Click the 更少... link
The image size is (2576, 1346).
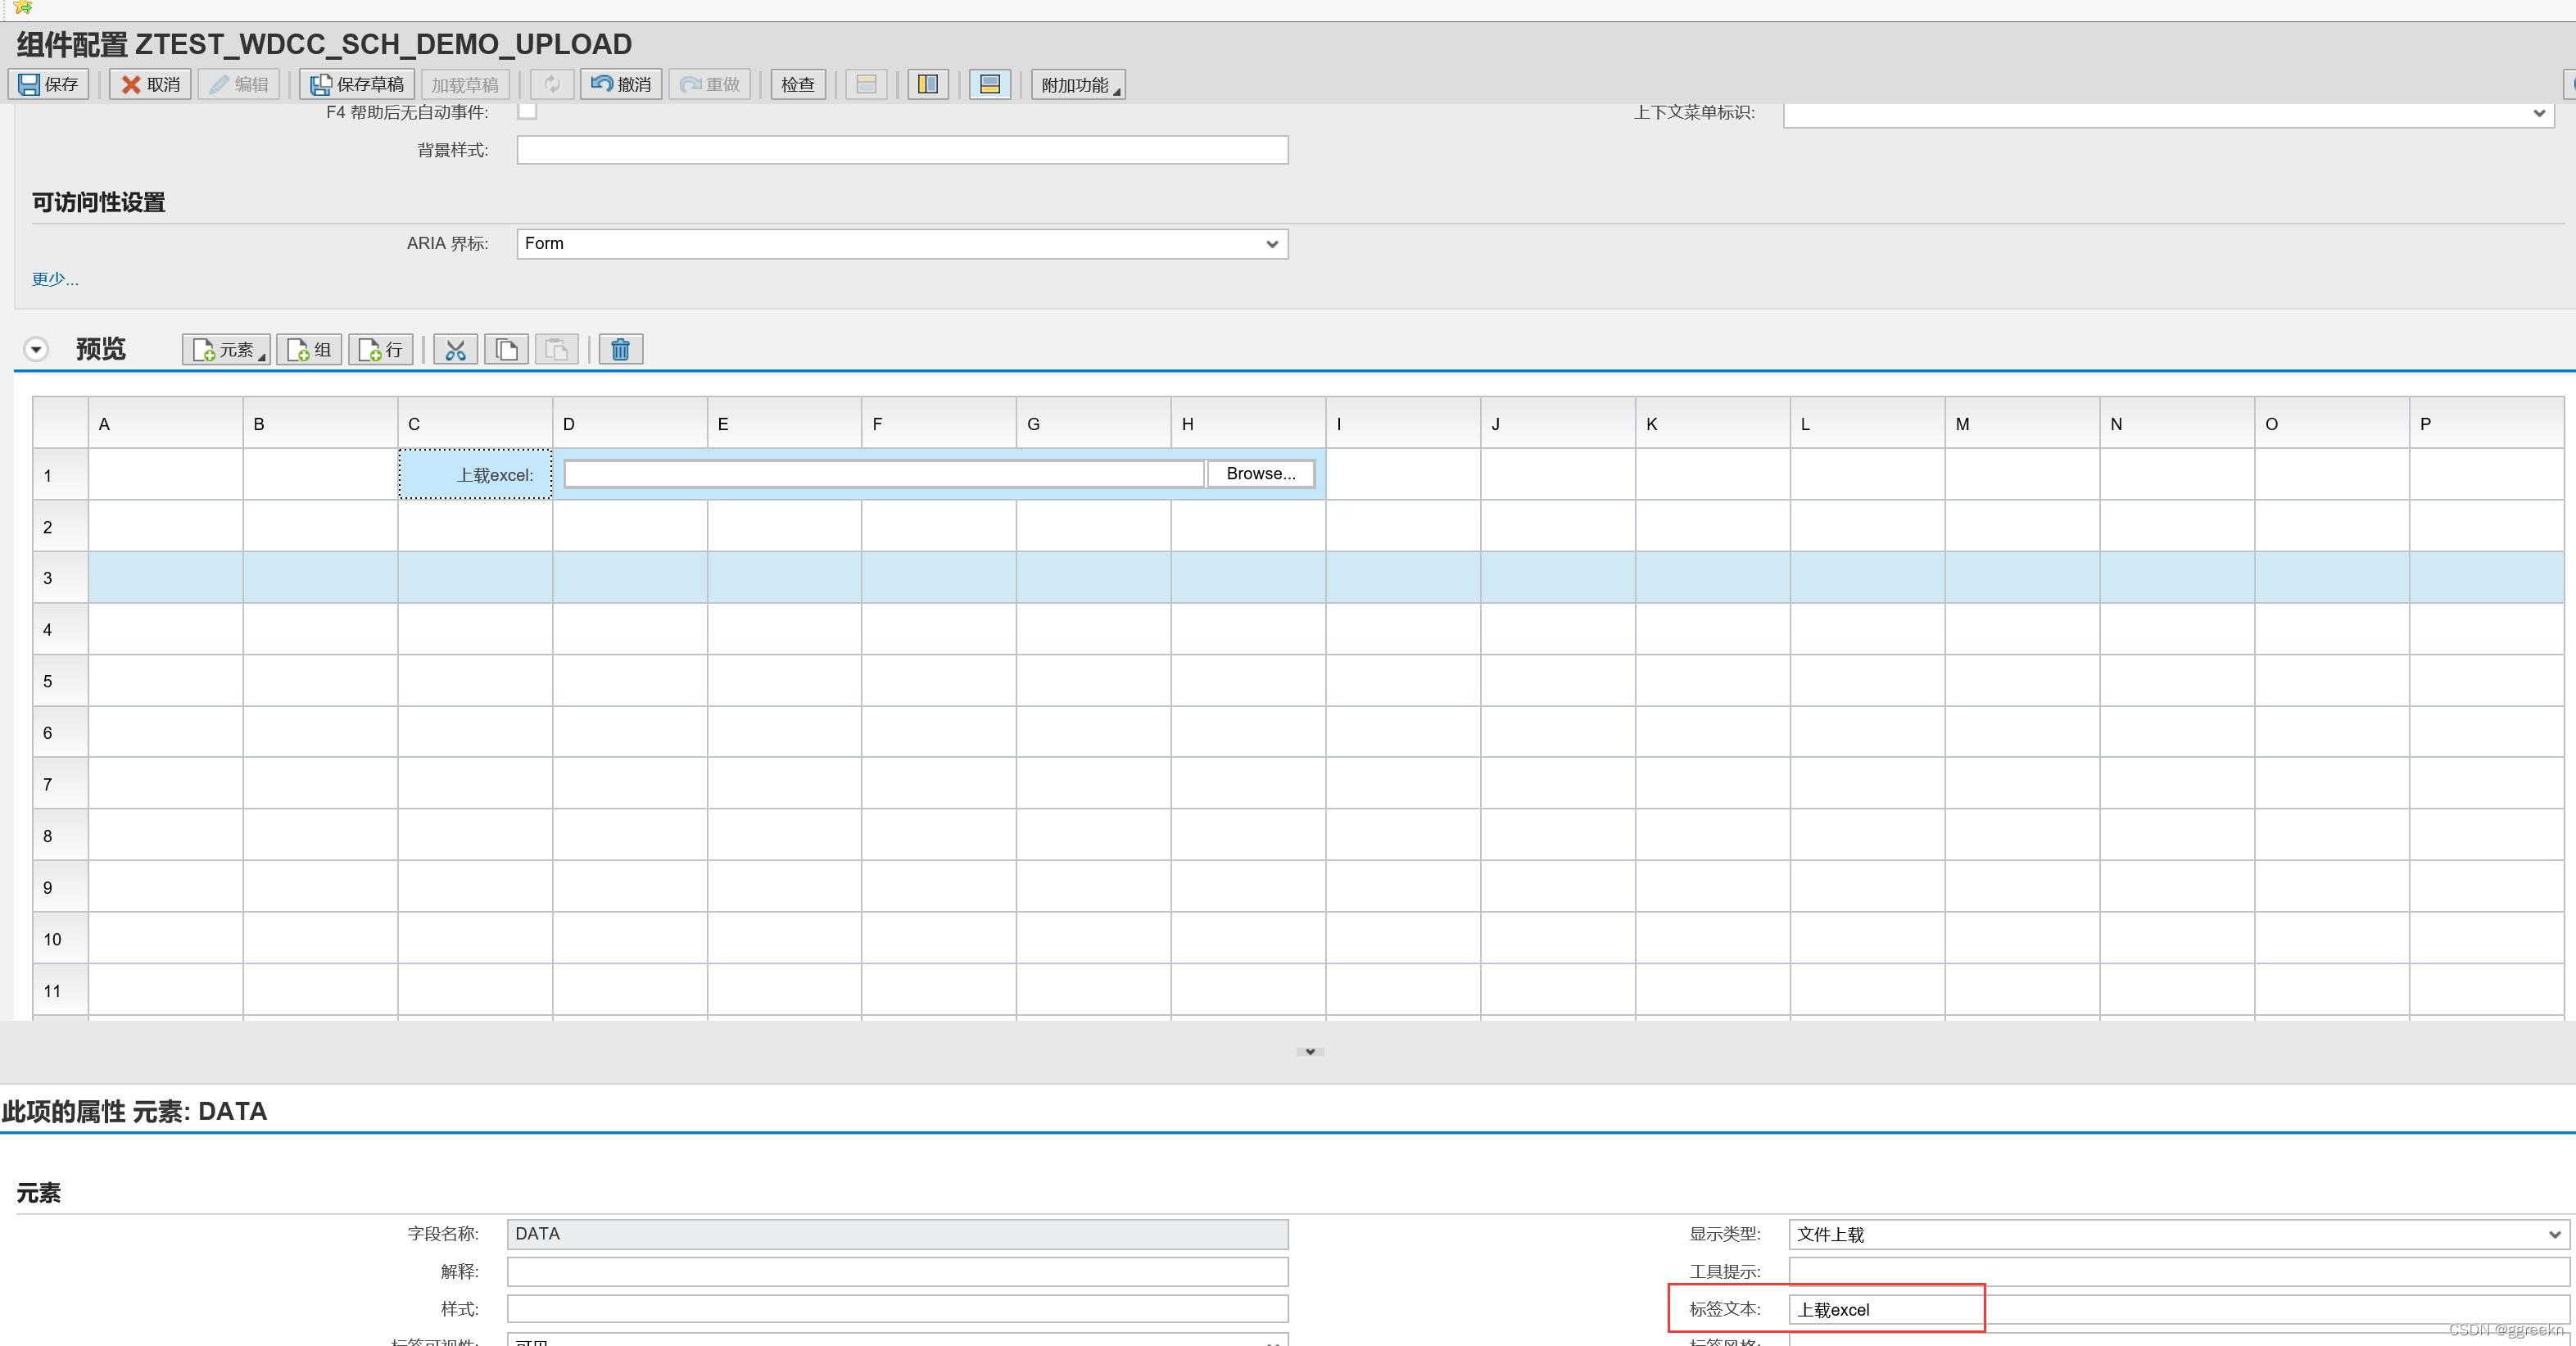[x=55, y=279]
